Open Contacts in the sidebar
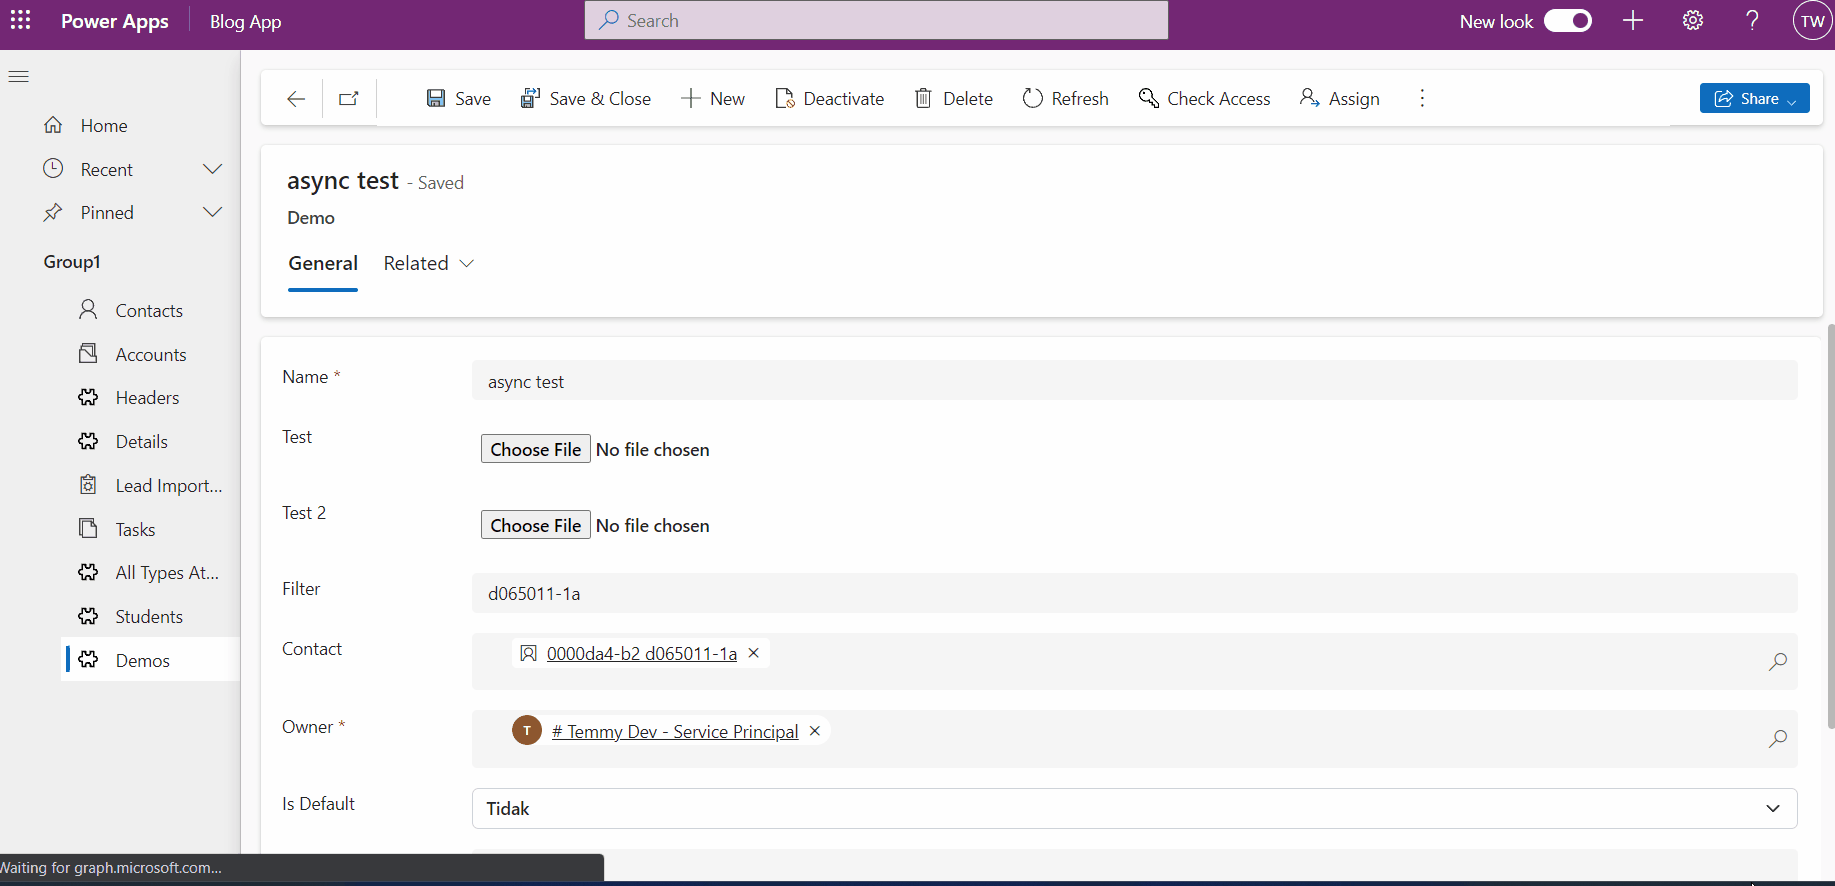 (150, 311)
